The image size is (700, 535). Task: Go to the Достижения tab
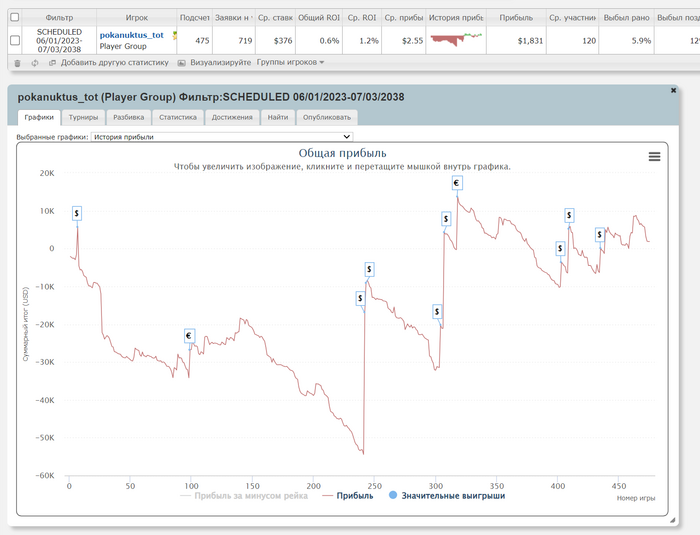pos(232,117)
